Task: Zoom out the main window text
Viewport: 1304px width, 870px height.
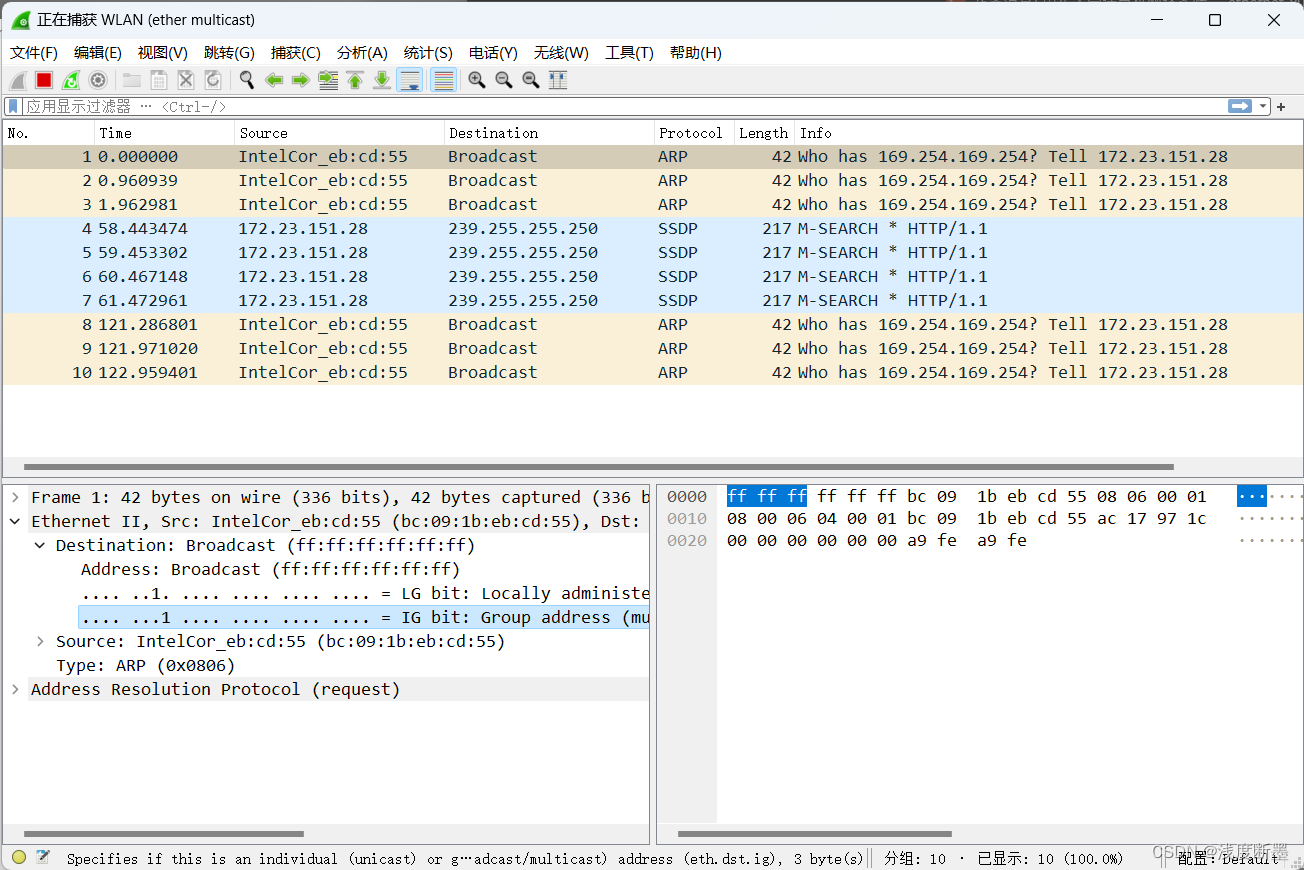Action: tap(504, 80)
